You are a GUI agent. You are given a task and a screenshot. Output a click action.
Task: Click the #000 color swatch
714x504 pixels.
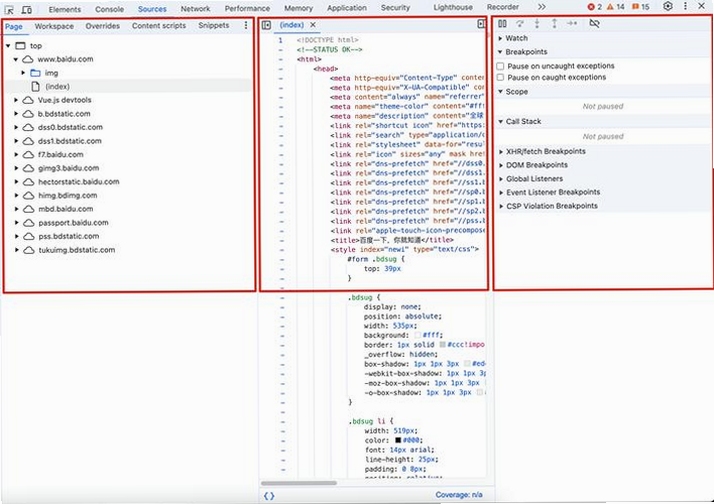[398, 440]
